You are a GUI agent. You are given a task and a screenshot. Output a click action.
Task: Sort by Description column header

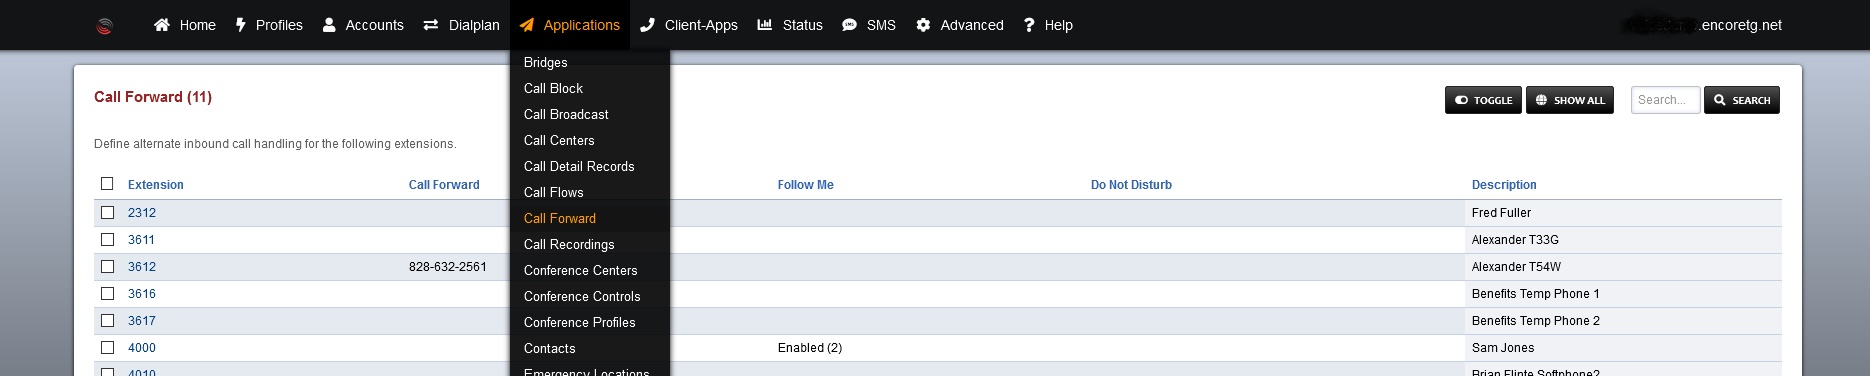coord(1504,185)
